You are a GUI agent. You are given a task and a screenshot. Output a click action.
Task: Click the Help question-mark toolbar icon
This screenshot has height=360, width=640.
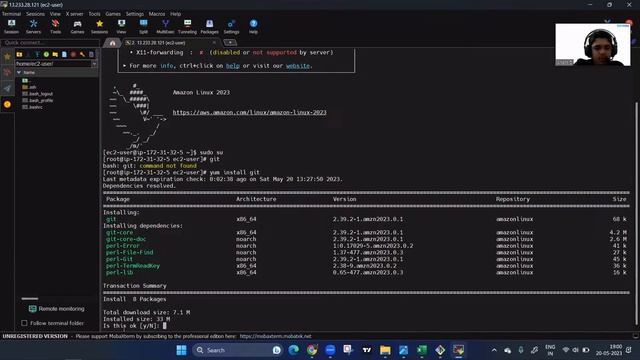[x=253, y=27]
